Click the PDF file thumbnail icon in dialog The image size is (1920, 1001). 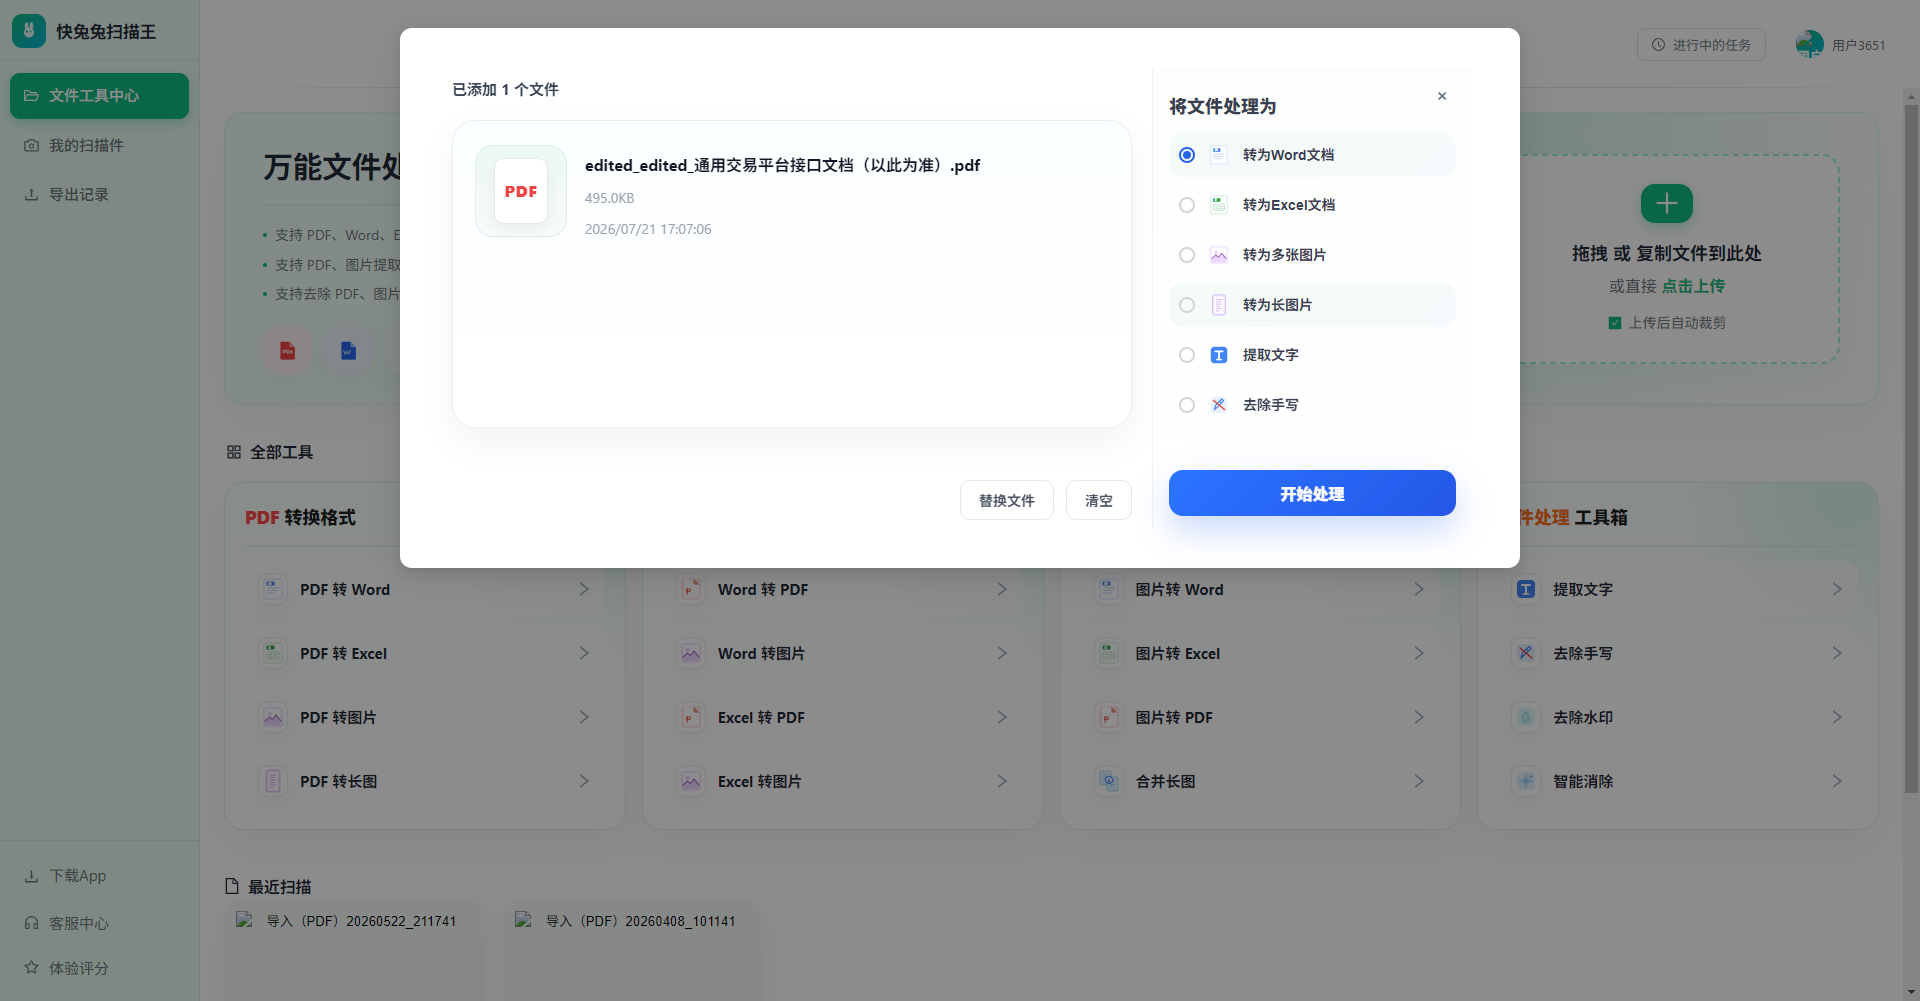pyautogui.click(x=521, y=191)
